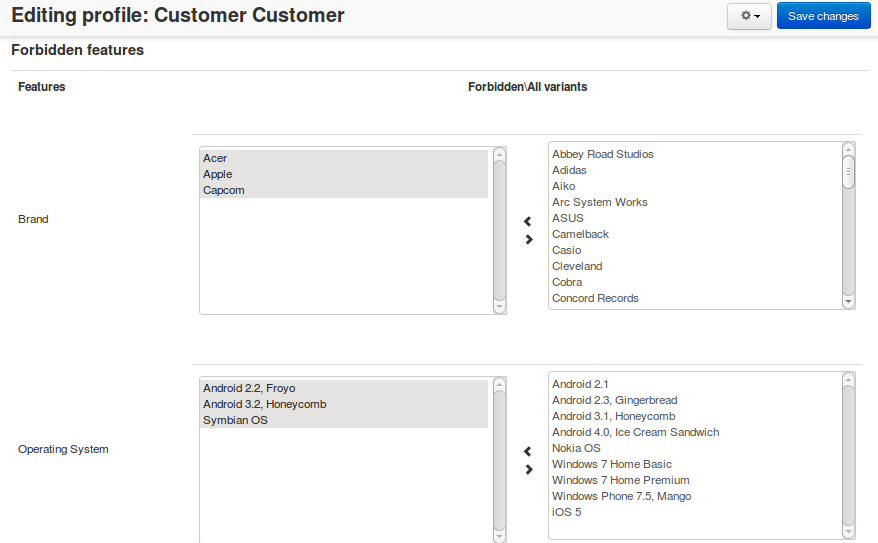Click Save changes button

click(x=823, y=16)
